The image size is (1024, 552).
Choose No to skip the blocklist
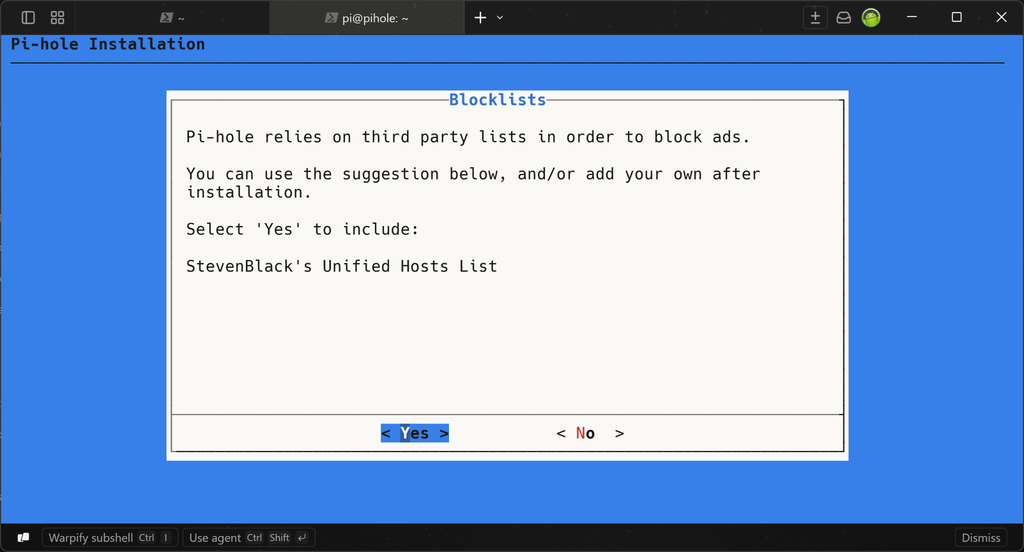coord(590,433)
